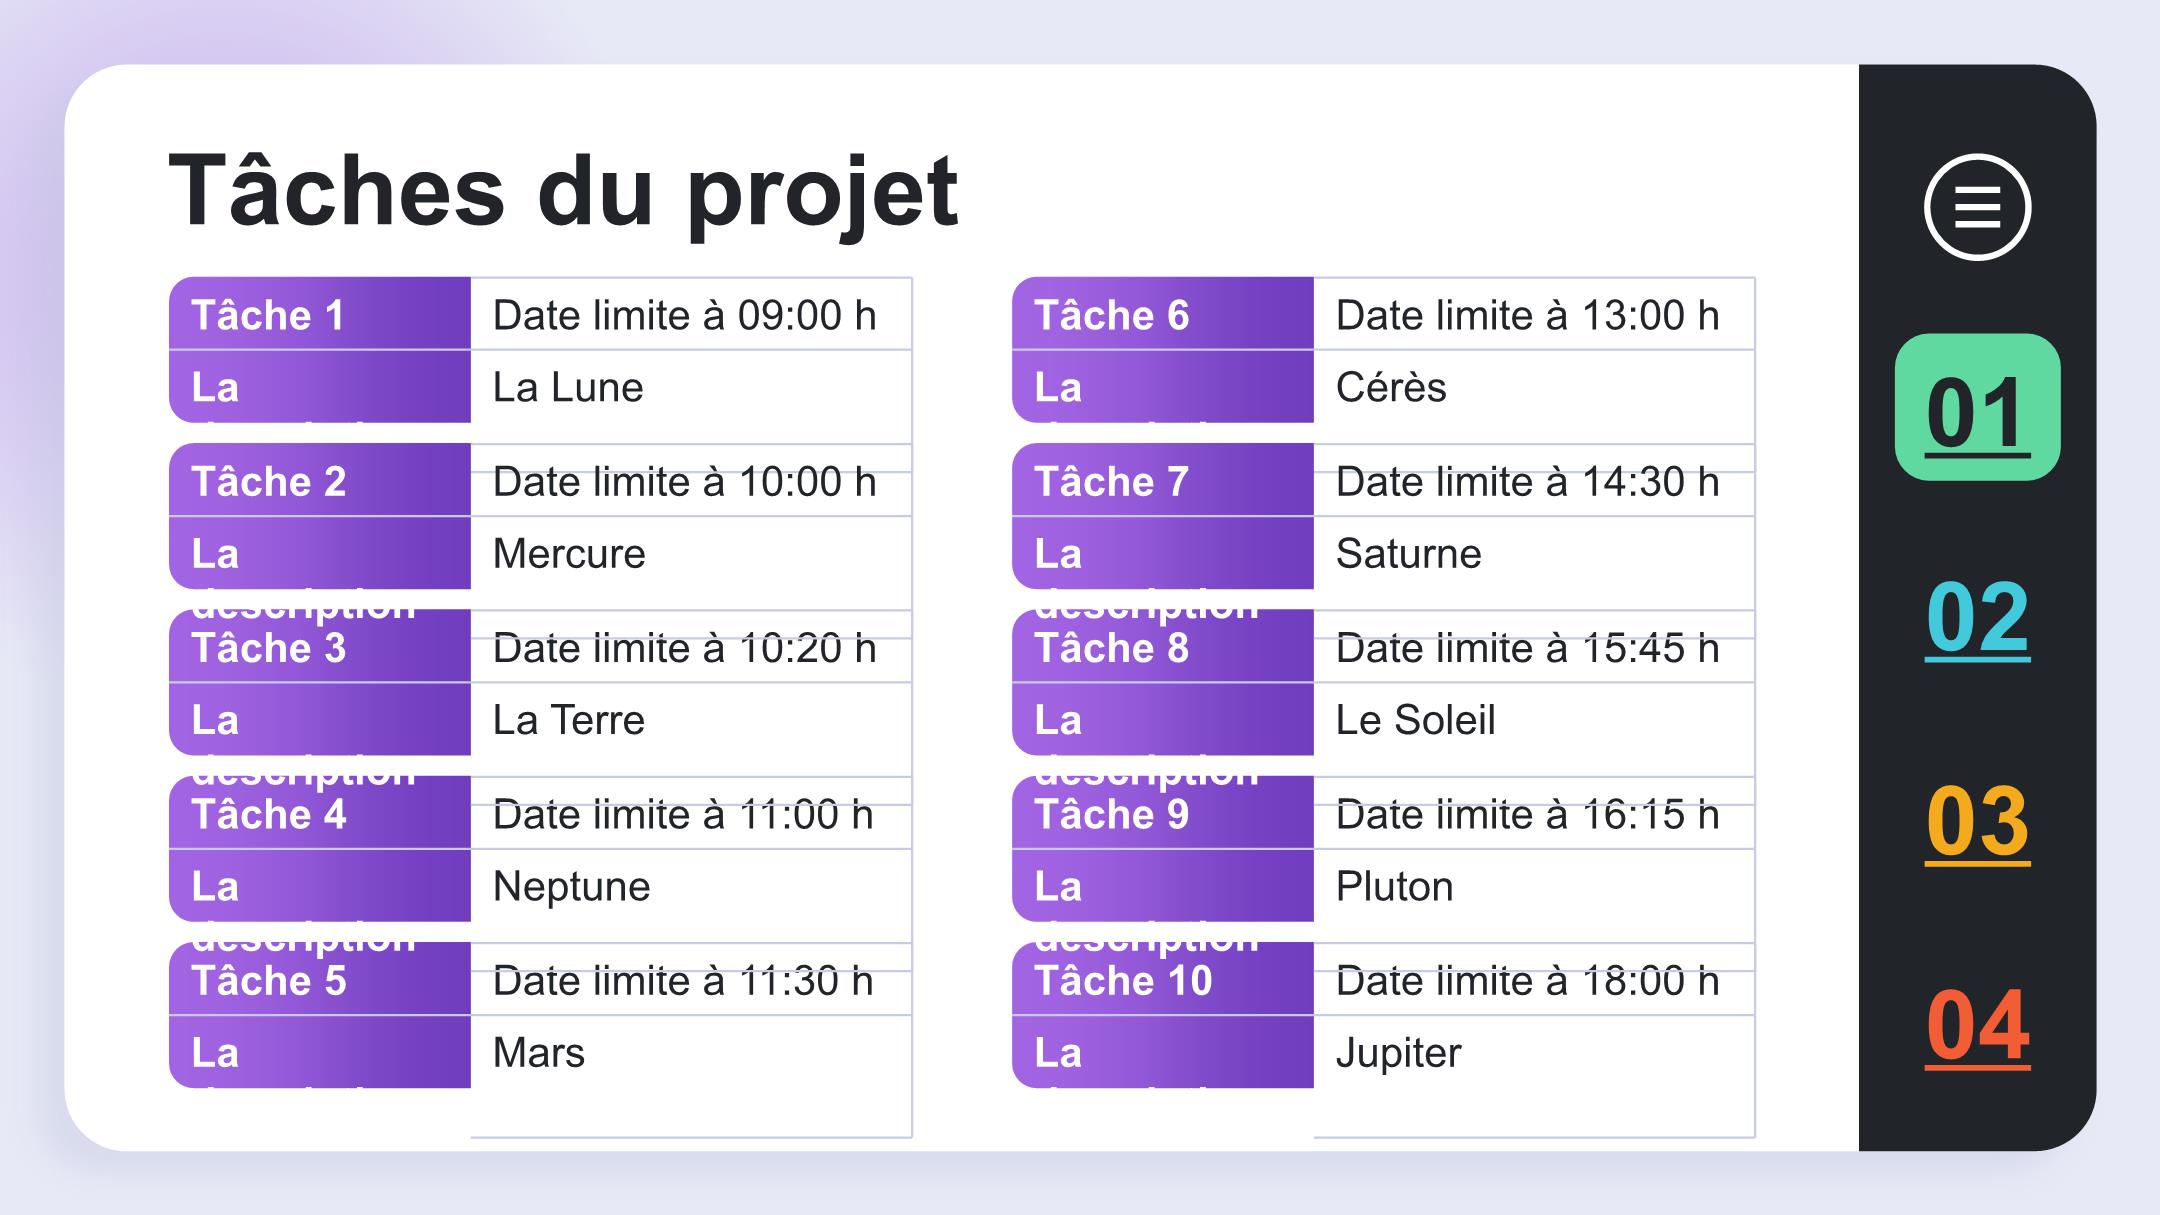This screenshot has height=1215, width=2160.
Task: Go to section 01 link
Action: [1977, 407]
